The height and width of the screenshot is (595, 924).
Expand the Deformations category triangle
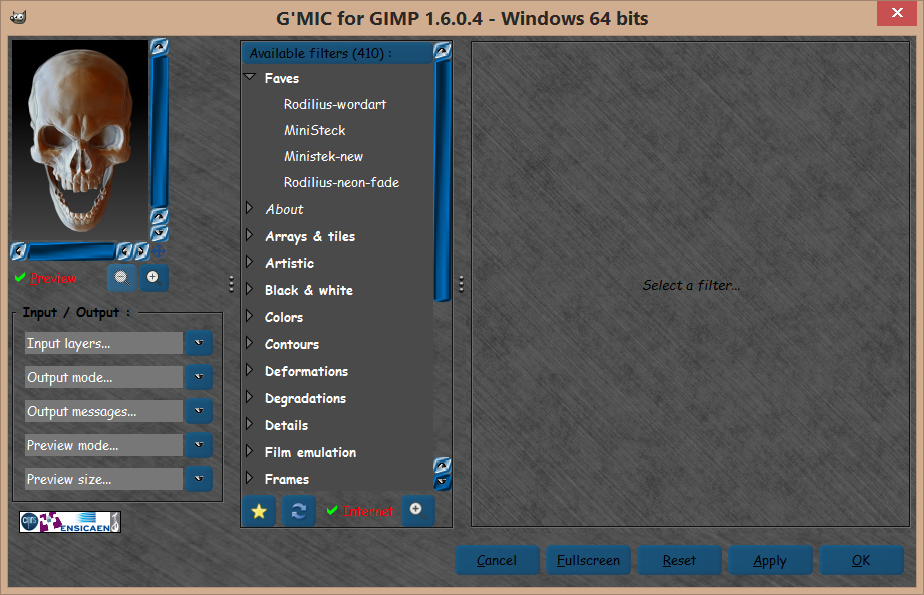coord(250,370)
